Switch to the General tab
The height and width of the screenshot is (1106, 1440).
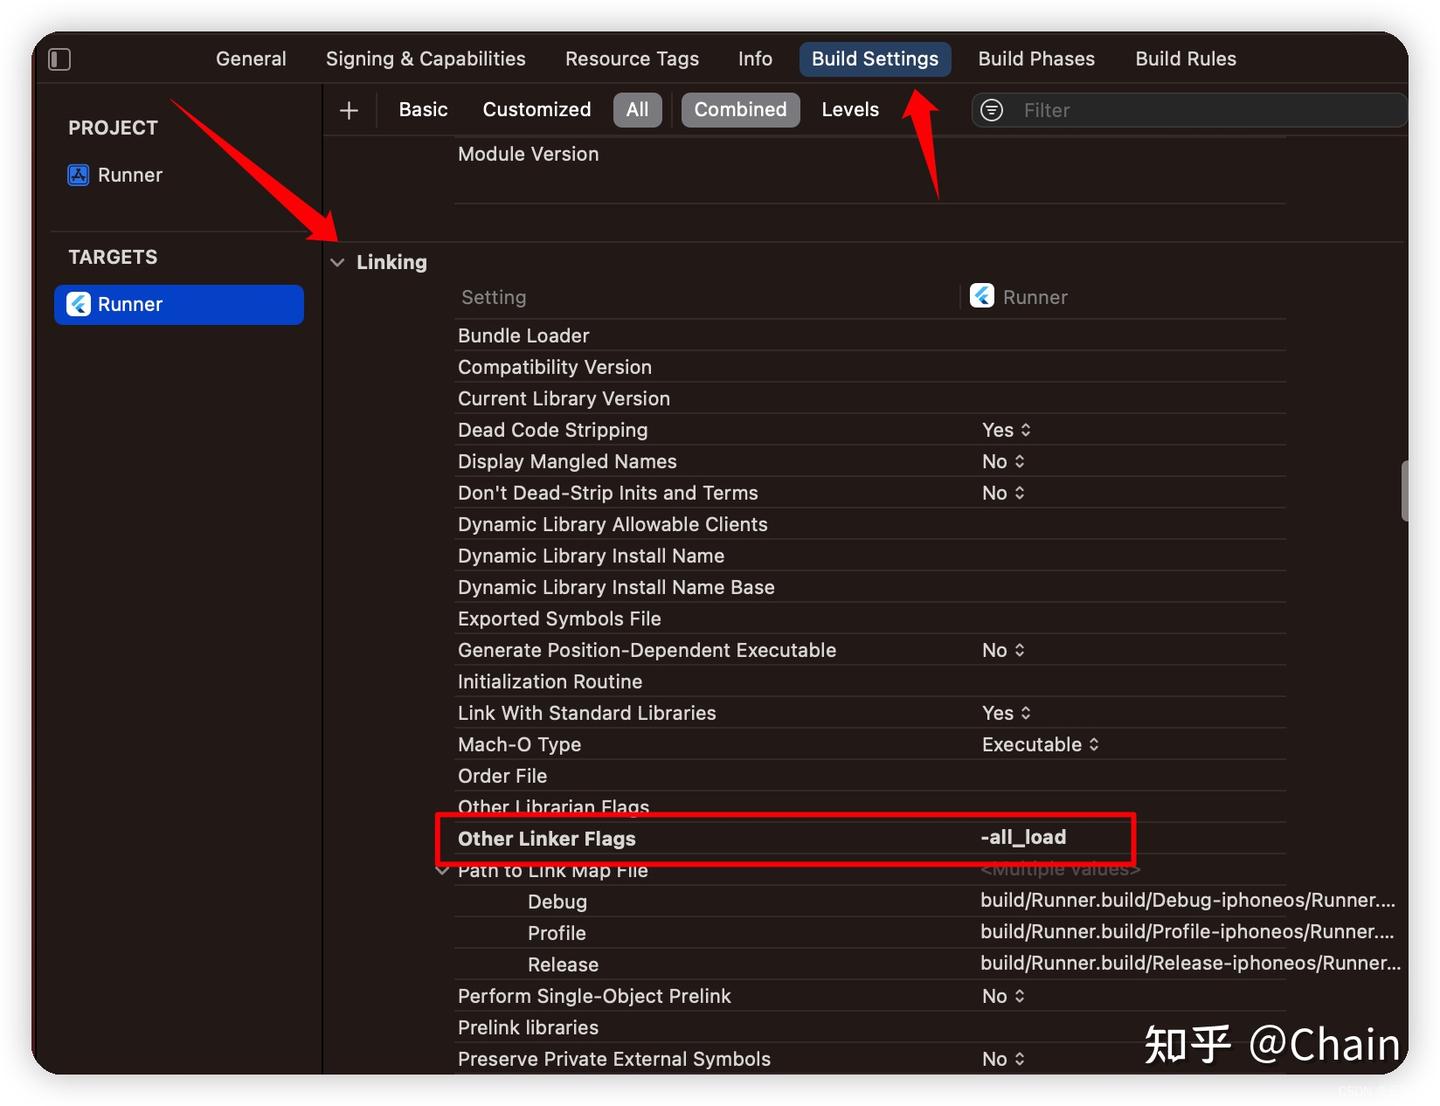(251, 59)
